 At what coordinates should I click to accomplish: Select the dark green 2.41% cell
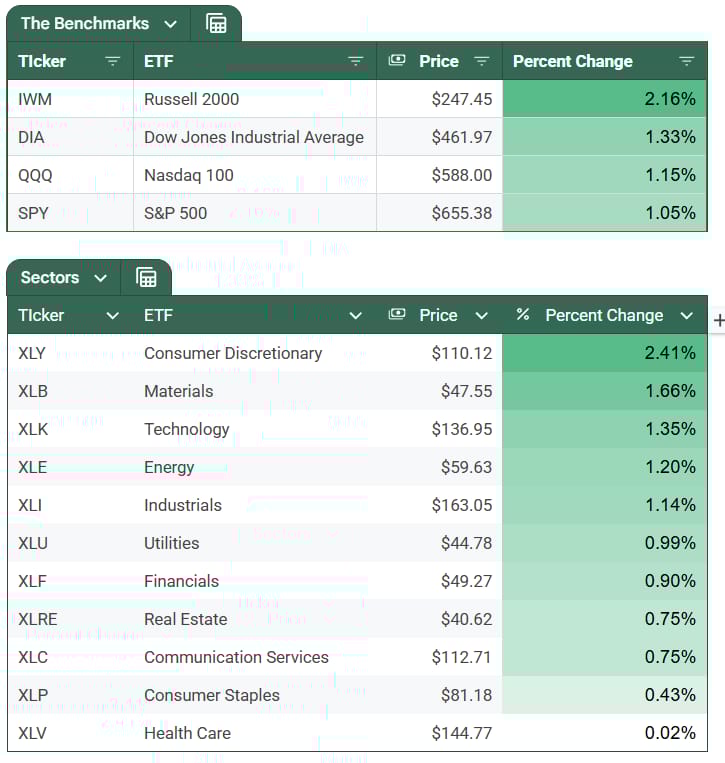604,353
